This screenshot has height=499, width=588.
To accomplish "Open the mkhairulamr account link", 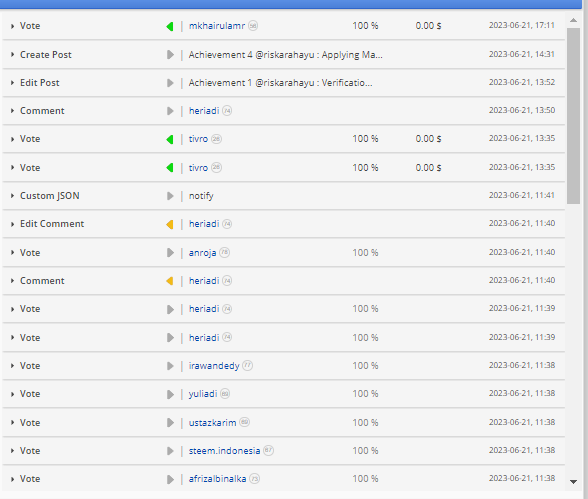I will click(x=217, y=26).
